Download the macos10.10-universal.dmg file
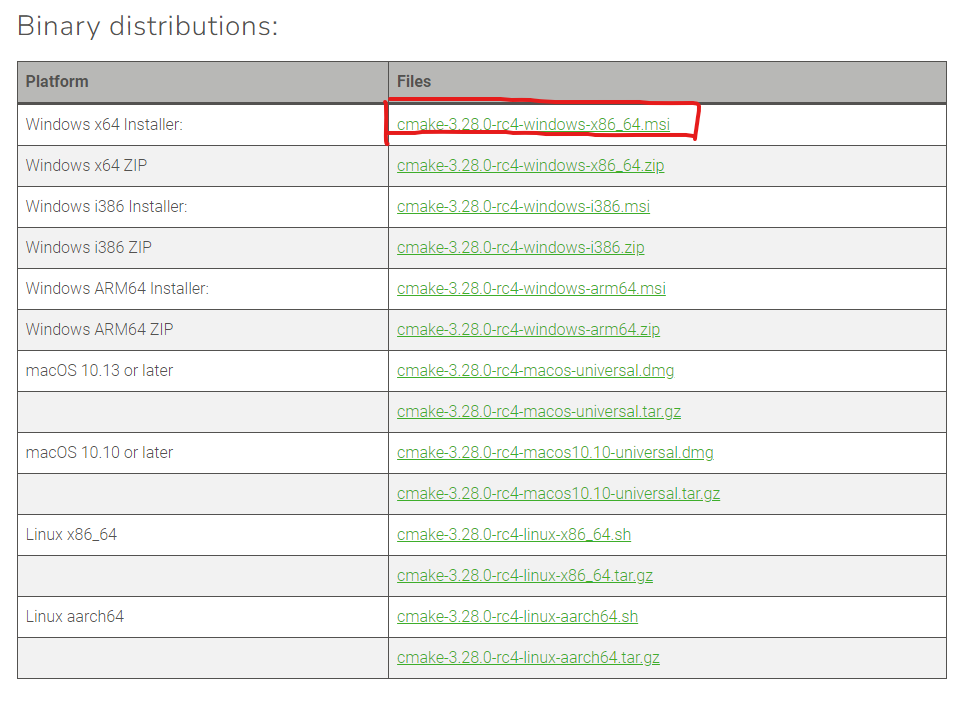 (555, 452)
